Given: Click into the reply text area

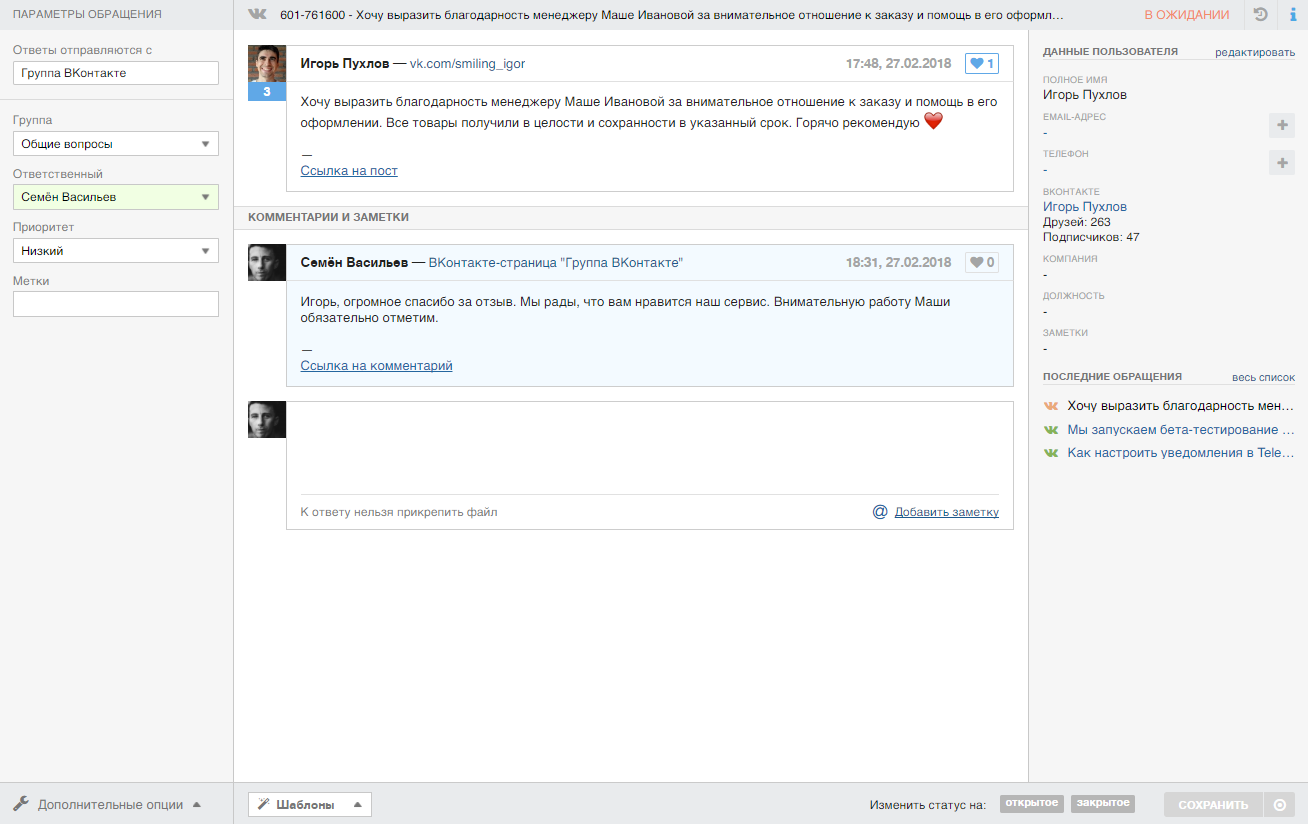Looking at the screenshot, I should (650, 448).
